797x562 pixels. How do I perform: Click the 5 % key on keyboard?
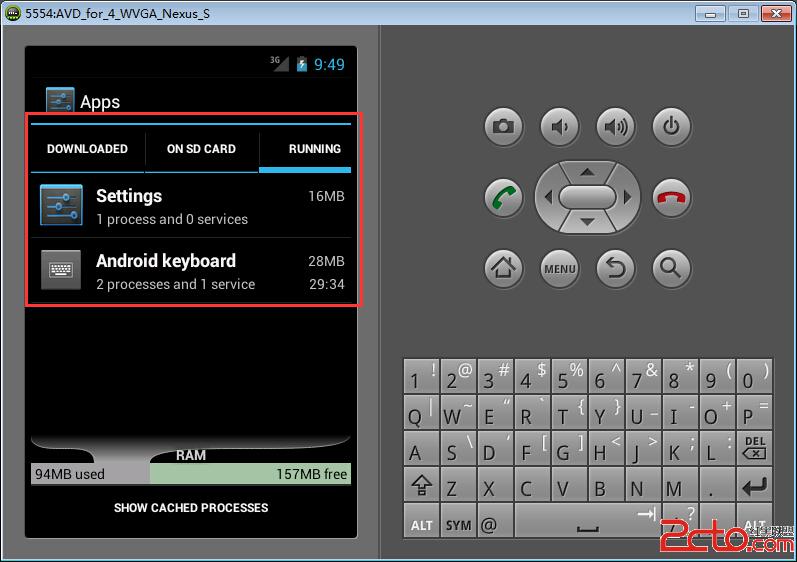[569, 376]
